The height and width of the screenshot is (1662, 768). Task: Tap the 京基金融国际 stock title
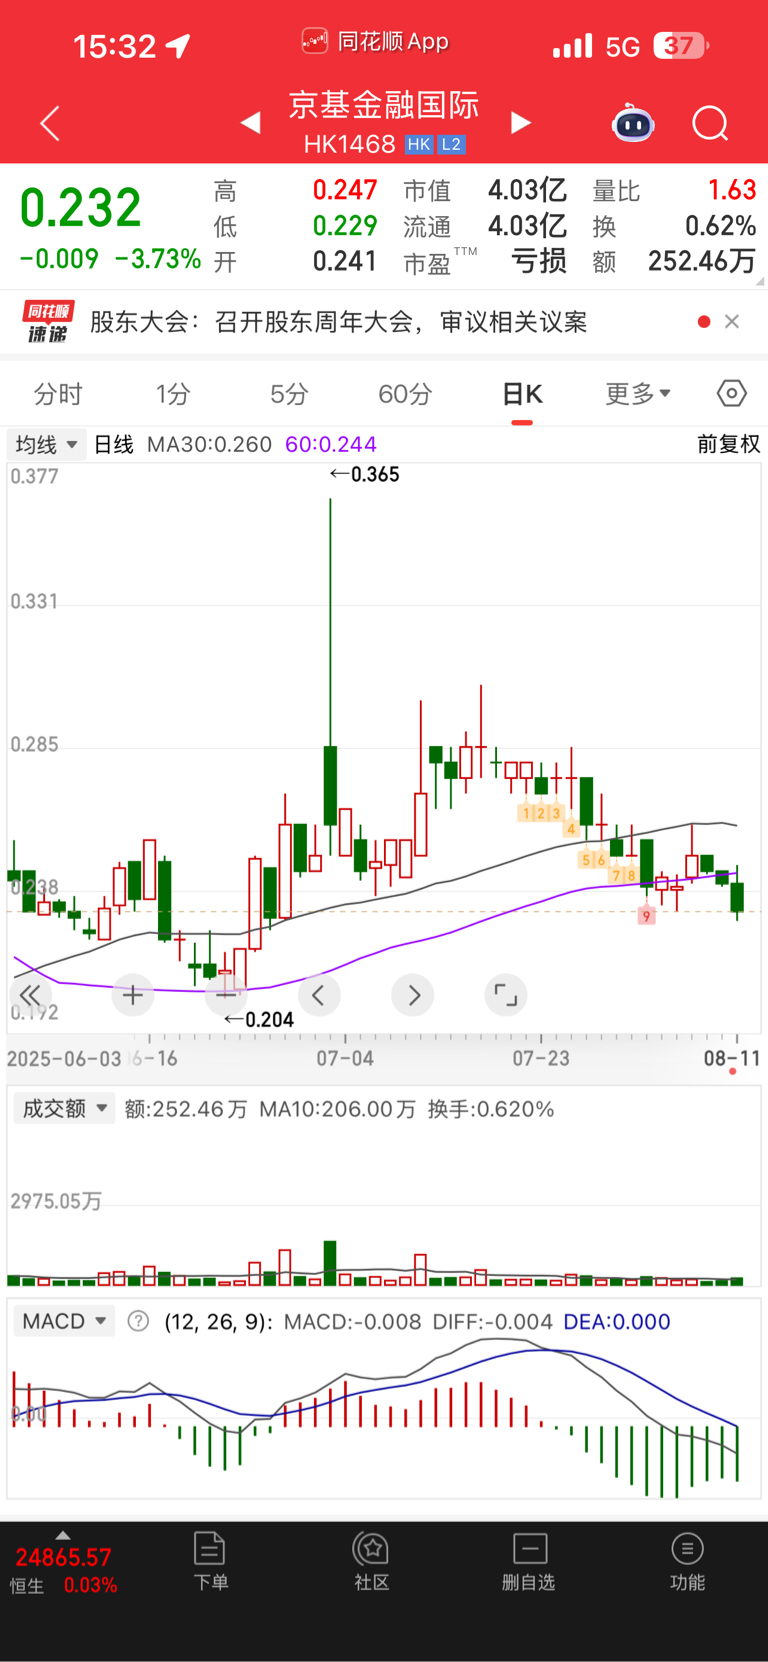pos(384,105)
